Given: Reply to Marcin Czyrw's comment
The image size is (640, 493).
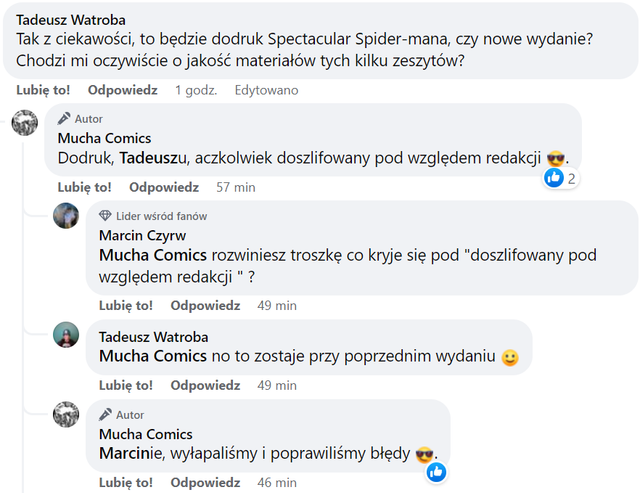Looking at the screenshot, I should point(205,305).
